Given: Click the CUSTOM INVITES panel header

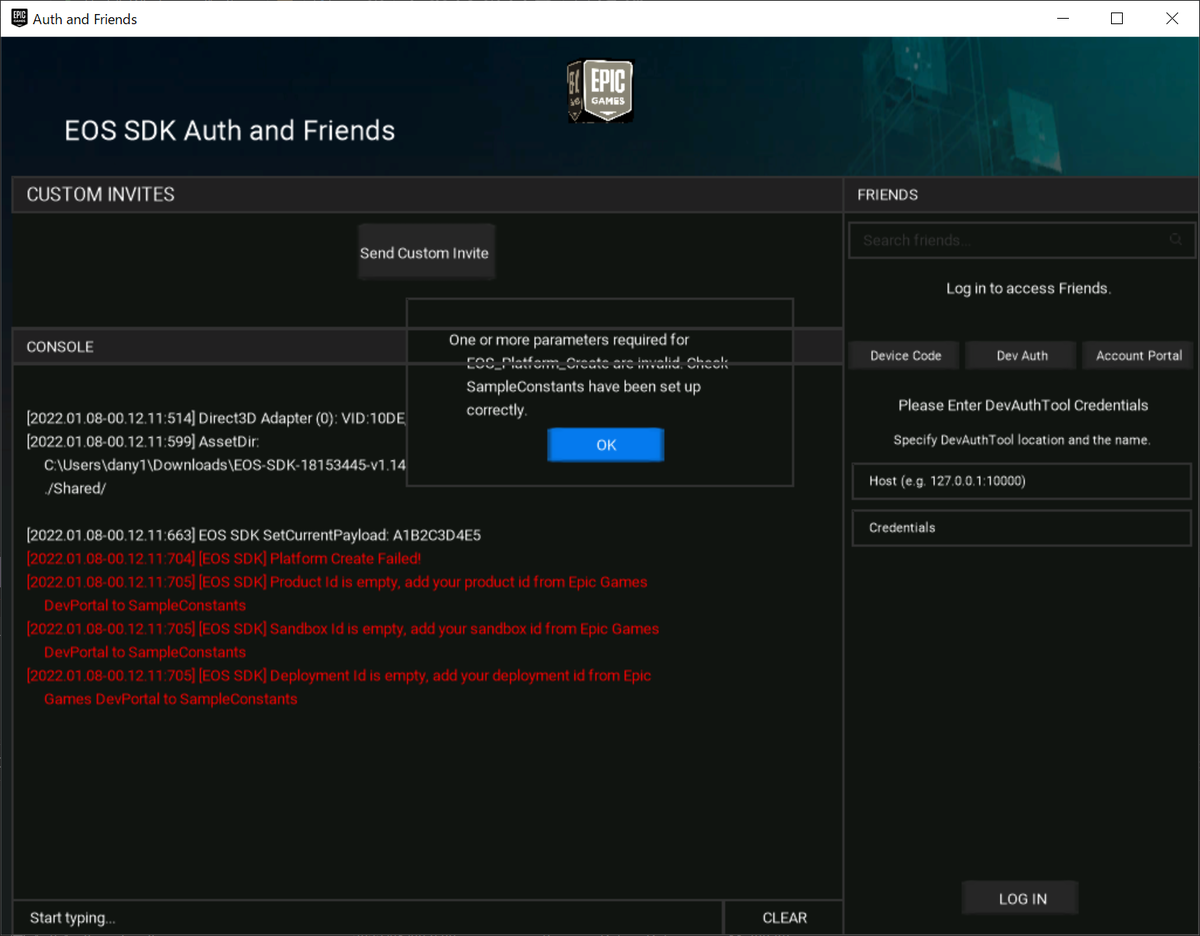Looking at the screenshot, I should tap(427, 194).
